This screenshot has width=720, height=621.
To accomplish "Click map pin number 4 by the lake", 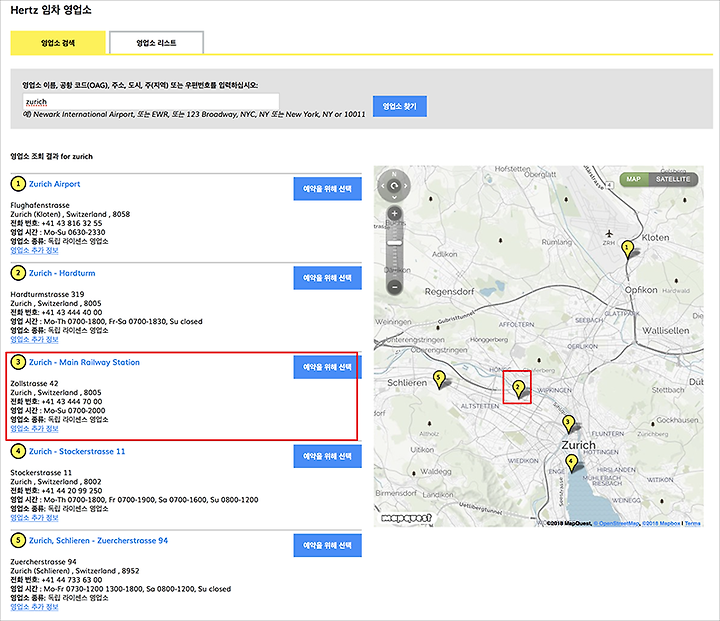I will [571, 463].
